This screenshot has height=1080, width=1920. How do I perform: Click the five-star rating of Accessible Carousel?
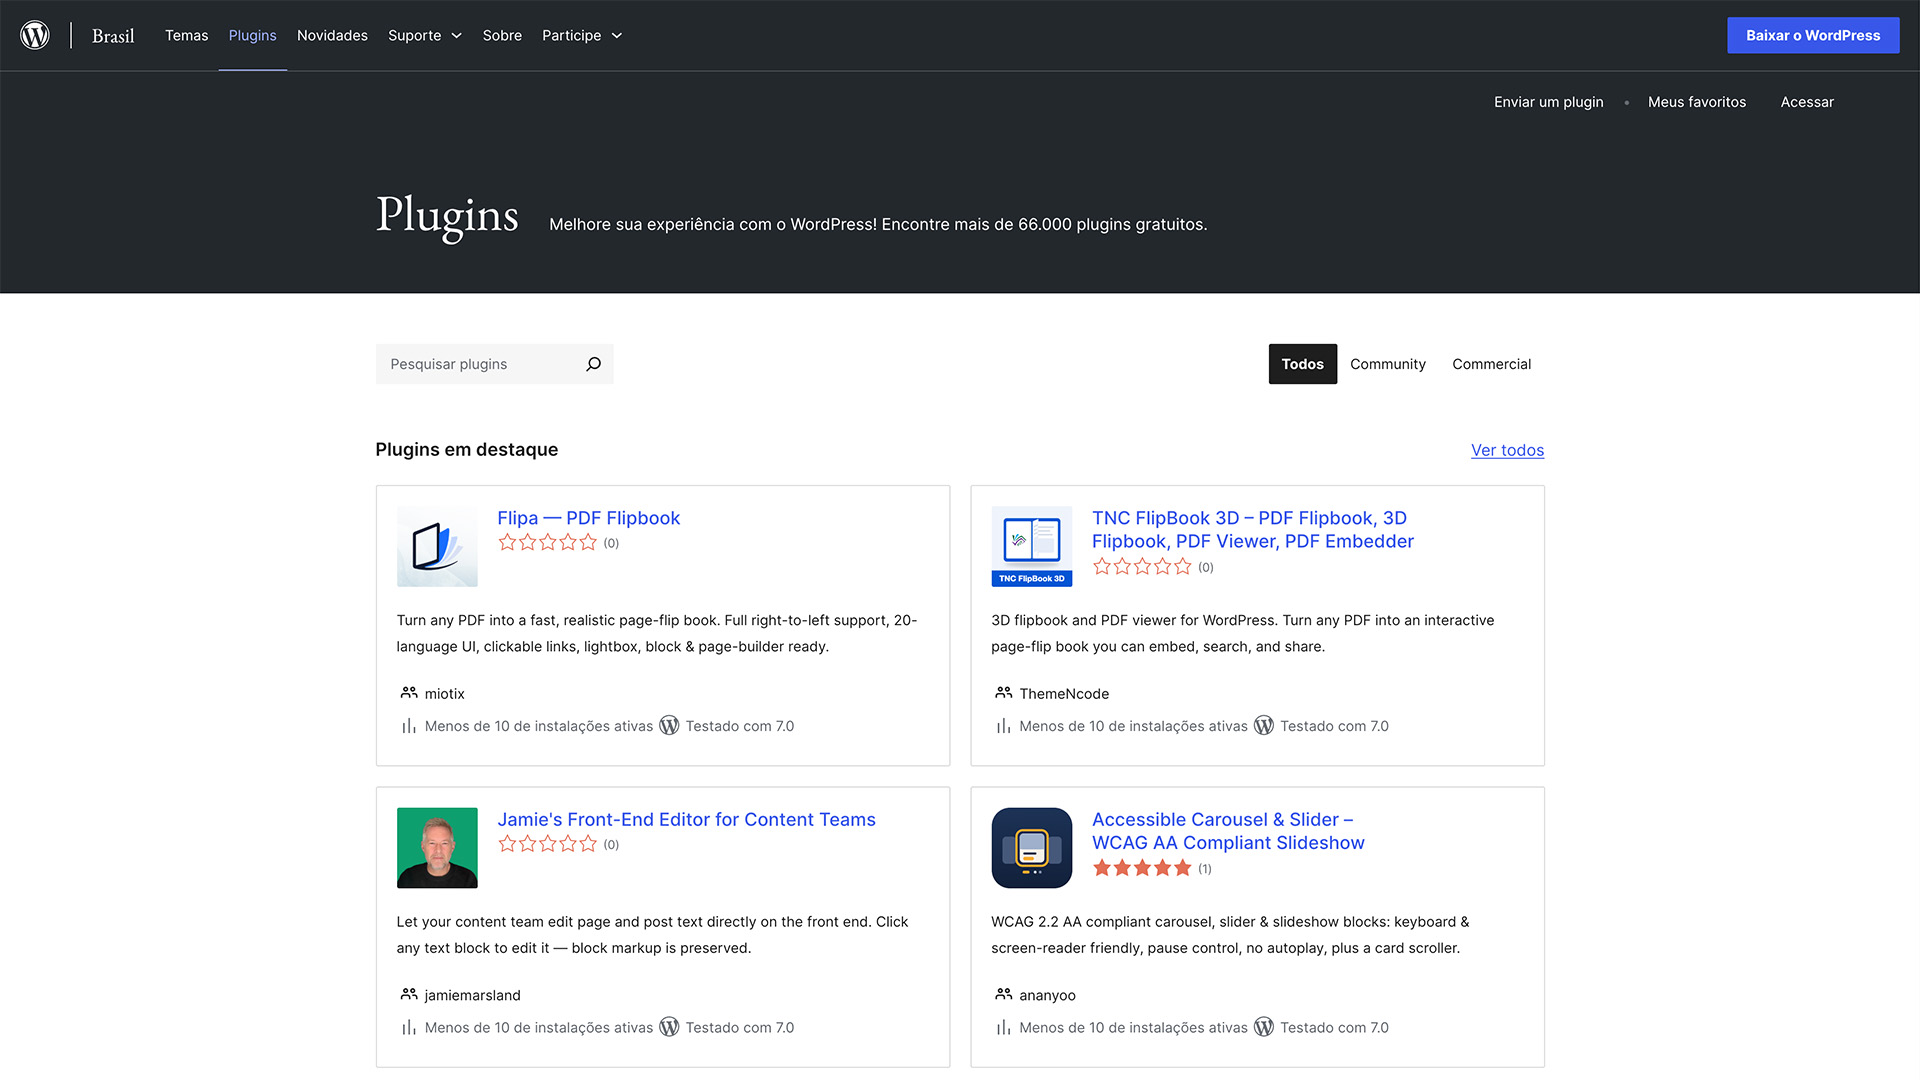(1142, 868)
